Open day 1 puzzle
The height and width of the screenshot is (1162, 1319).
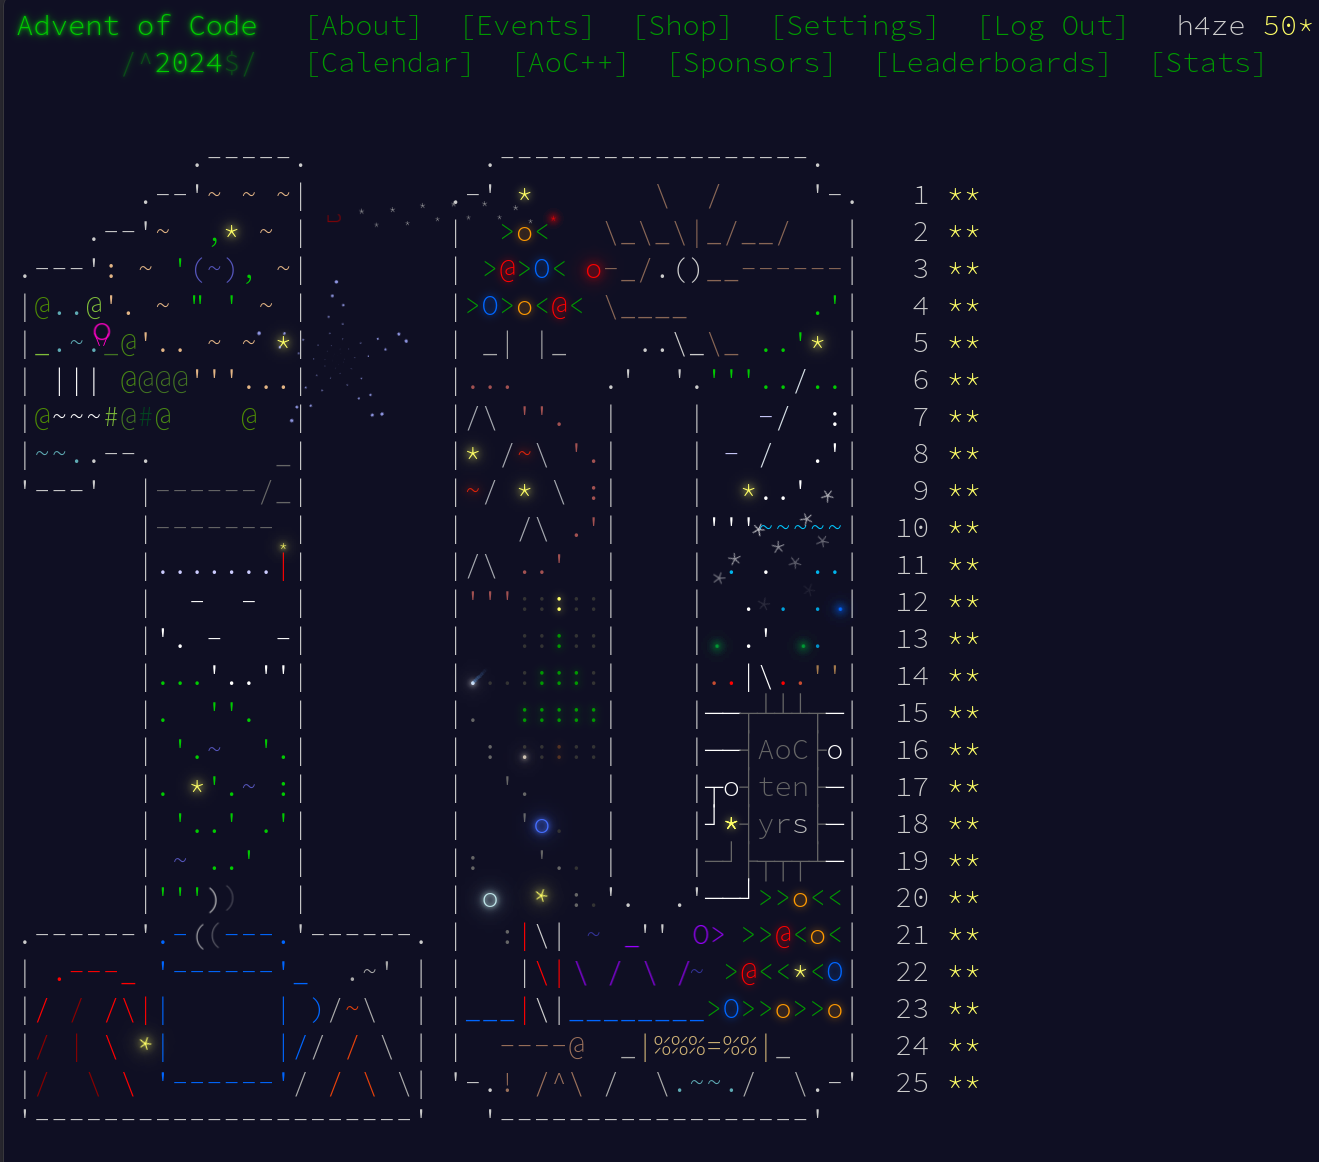[921, 195]
